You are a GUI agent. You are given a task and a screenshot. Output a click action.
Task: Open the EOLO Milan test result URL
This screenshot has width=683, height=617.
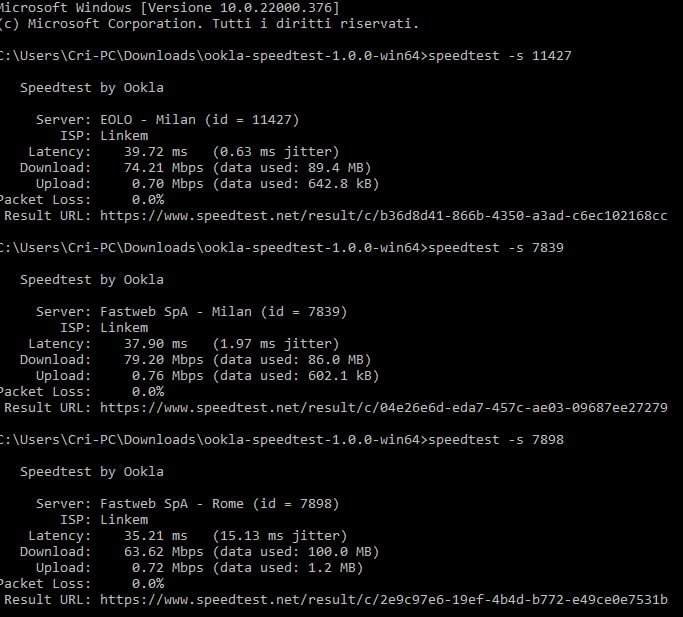384,215
